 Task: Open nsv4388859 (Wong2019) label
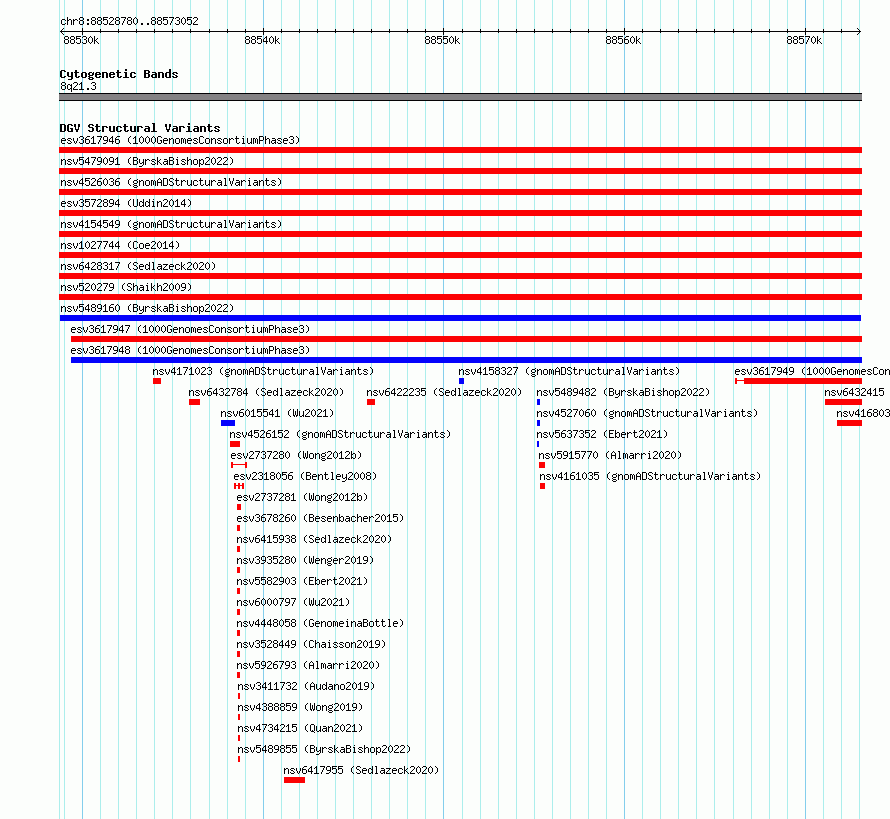coord(300,707)
